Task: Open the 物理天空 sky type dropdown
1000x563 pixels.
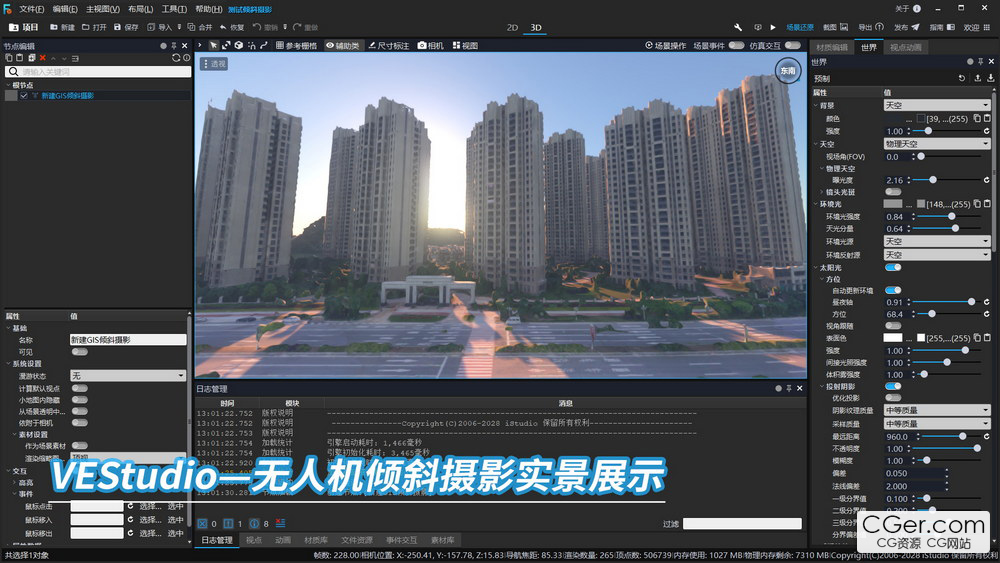Action: click(936, 144)
